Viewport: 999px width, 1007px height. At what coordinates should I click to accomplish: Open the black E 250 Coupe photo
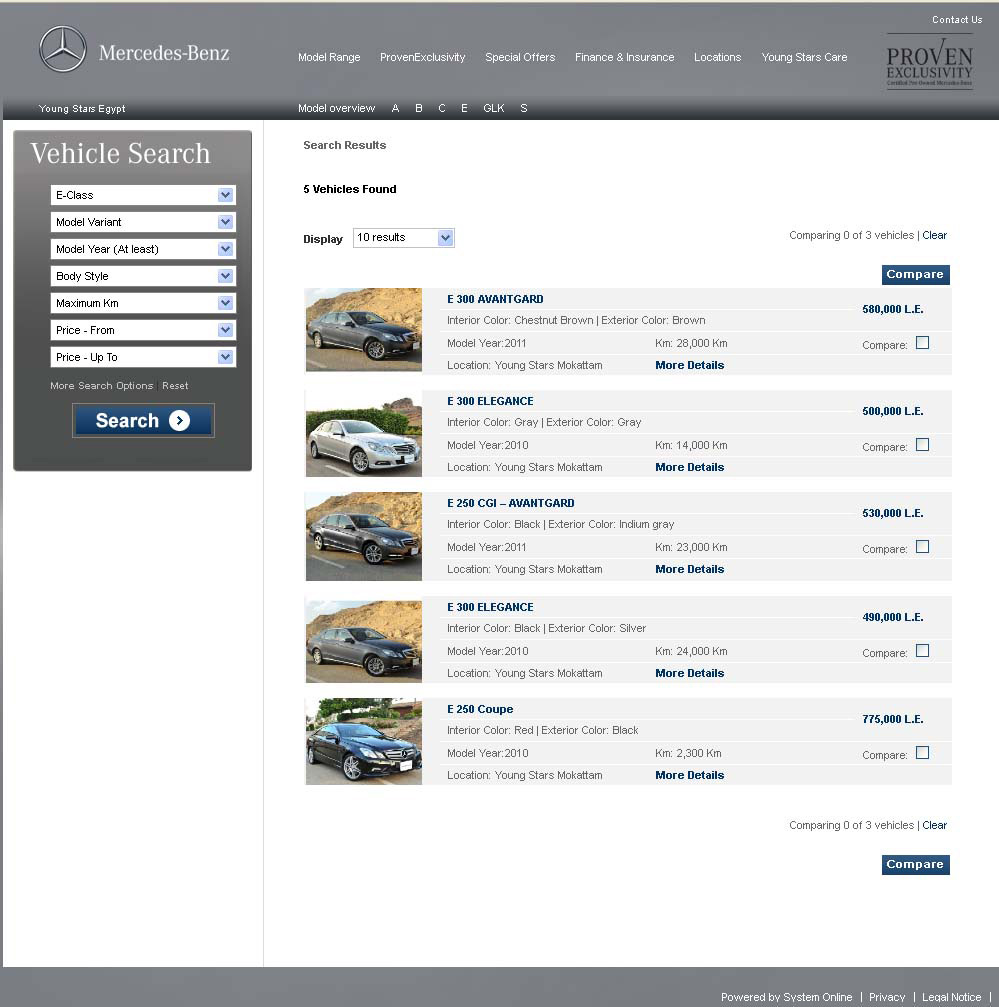click(364, 742)
